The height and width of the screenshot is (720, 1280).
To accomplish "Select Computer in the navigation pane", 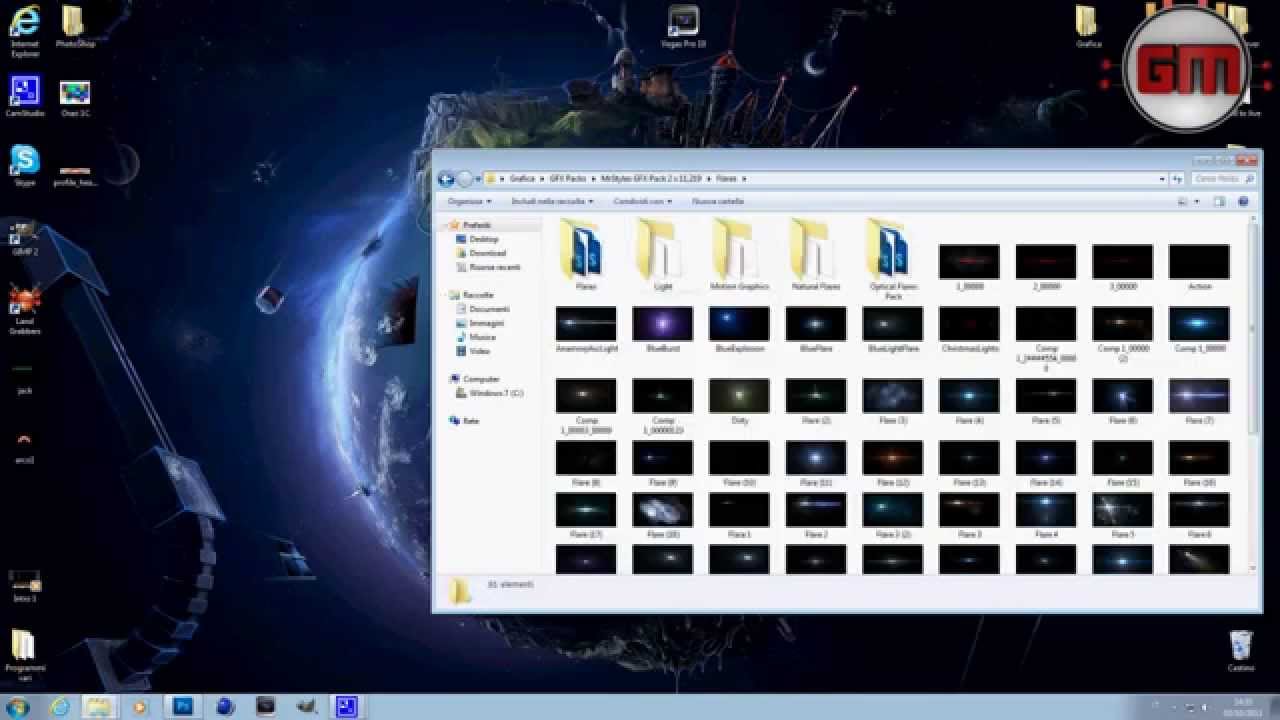I will coord(481,379).
